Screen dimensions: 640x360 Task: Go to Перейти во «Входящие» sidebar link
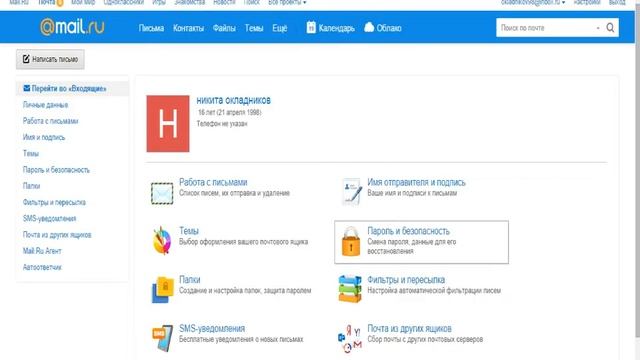pyautogui.click(x=69, y=89)
